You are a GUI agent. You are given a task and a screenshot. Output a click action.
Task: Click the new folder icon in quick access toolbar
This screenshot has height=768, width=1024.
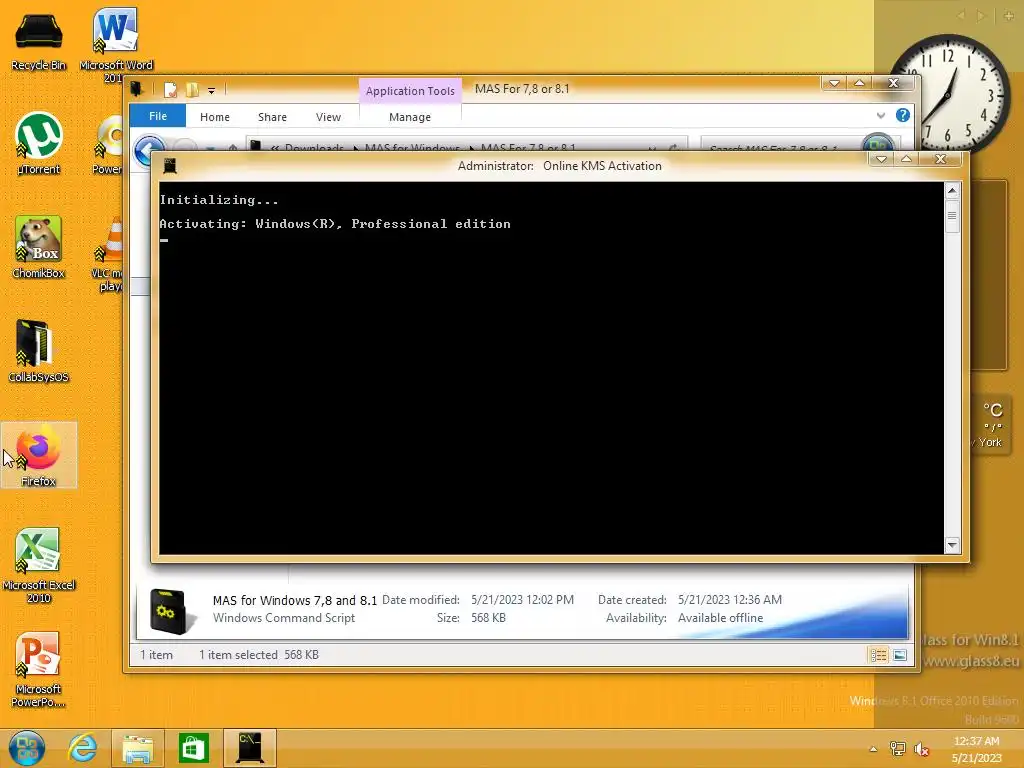click(192, 90)
